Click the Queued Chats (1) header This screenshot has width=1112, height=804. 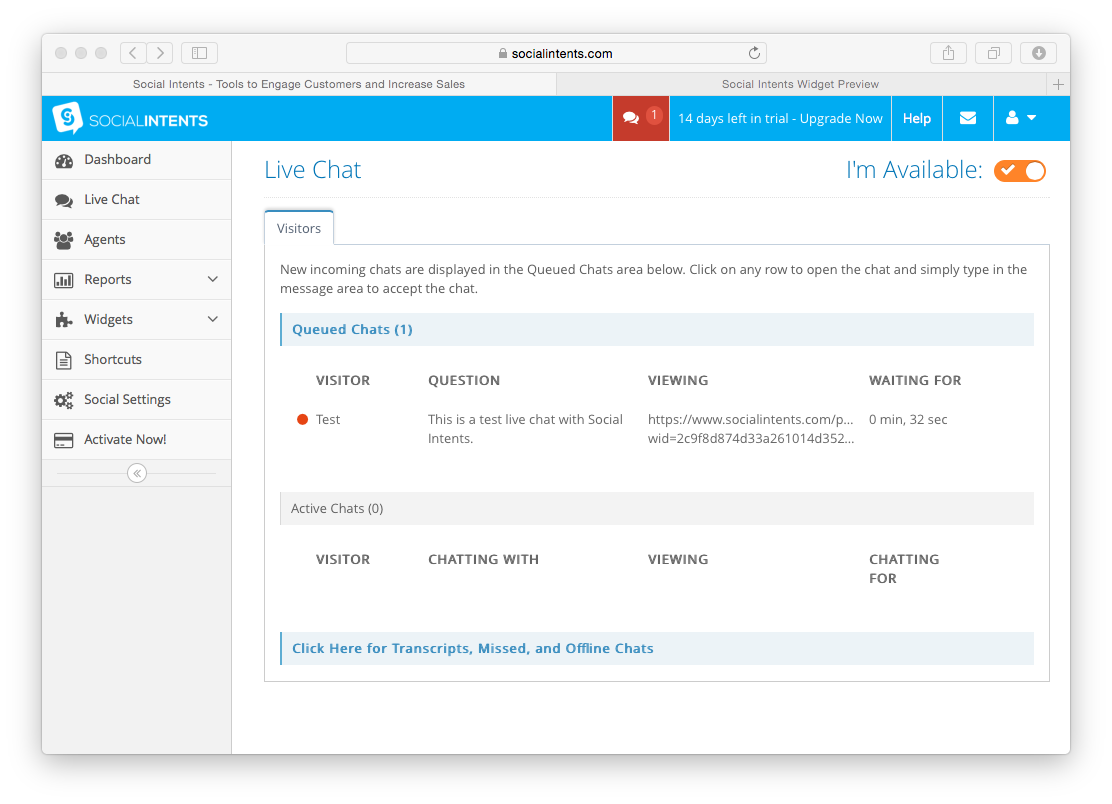click(657, 330)
